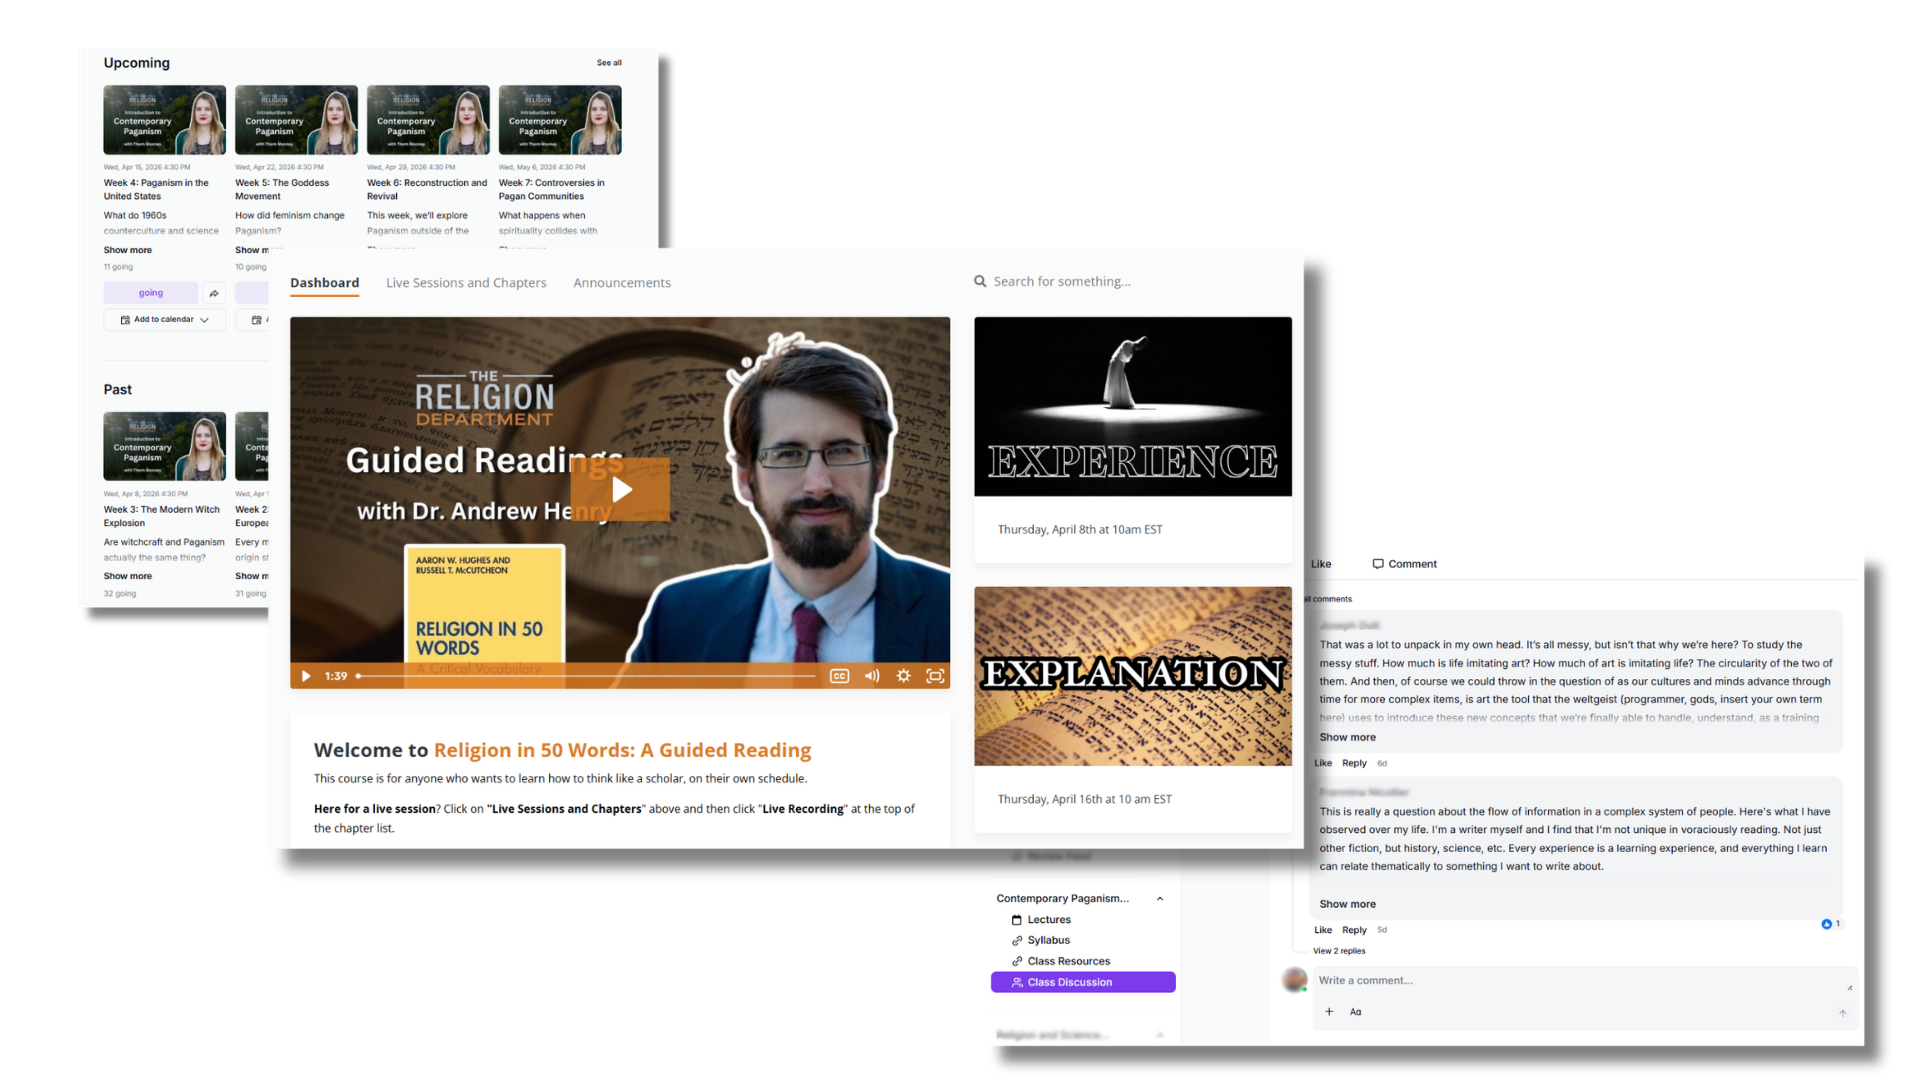The image size is (1920, 1080).
Task: Collapse the Contemporary Paganism sidebar section
Action: tap(1160, 899)
